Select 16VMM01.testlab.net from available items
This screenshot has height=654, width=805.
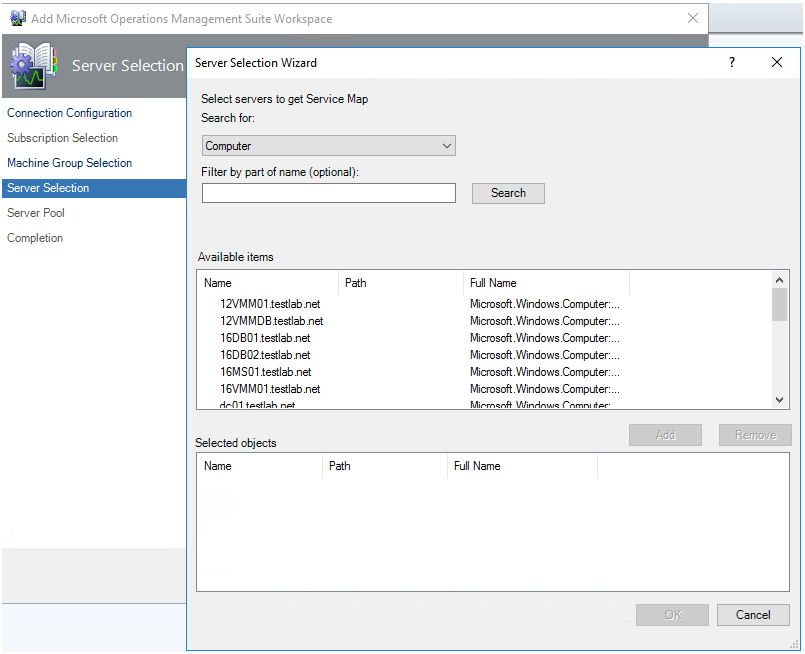(x=270, y=389)
